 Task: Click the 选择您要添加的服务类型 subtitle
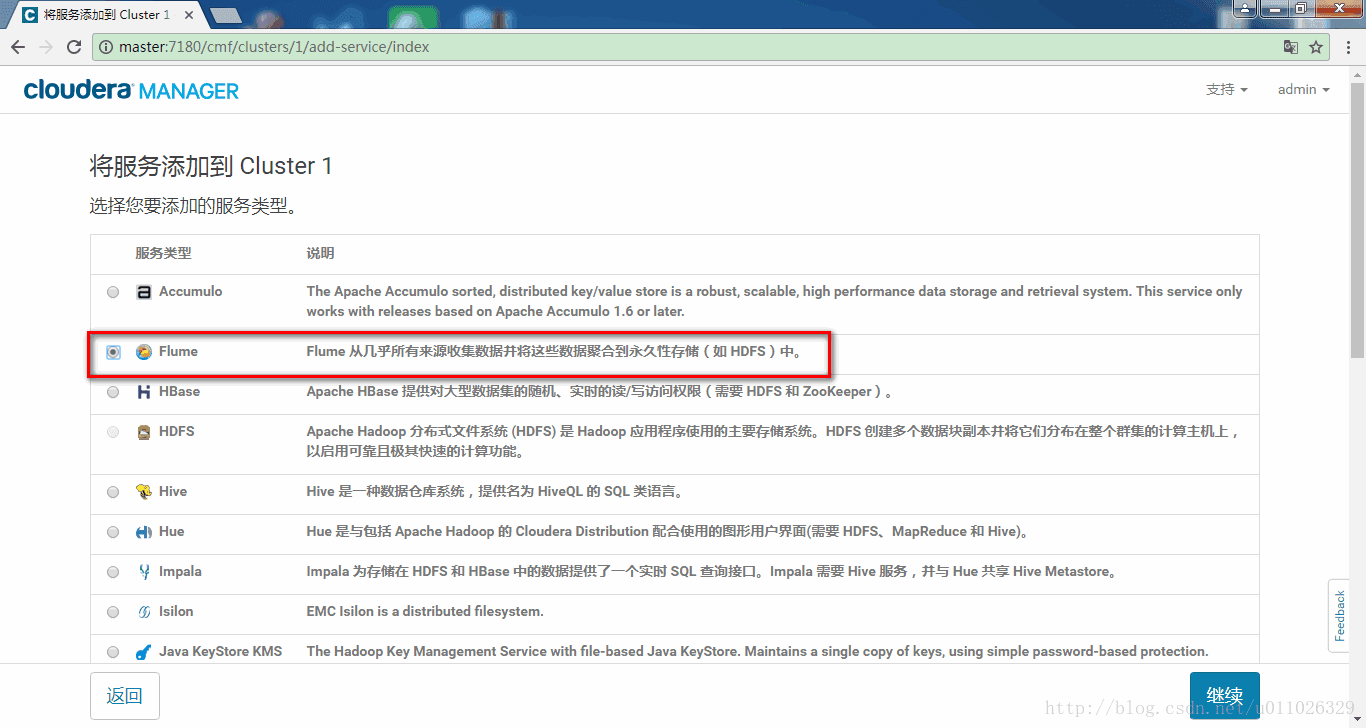[197, 207]
